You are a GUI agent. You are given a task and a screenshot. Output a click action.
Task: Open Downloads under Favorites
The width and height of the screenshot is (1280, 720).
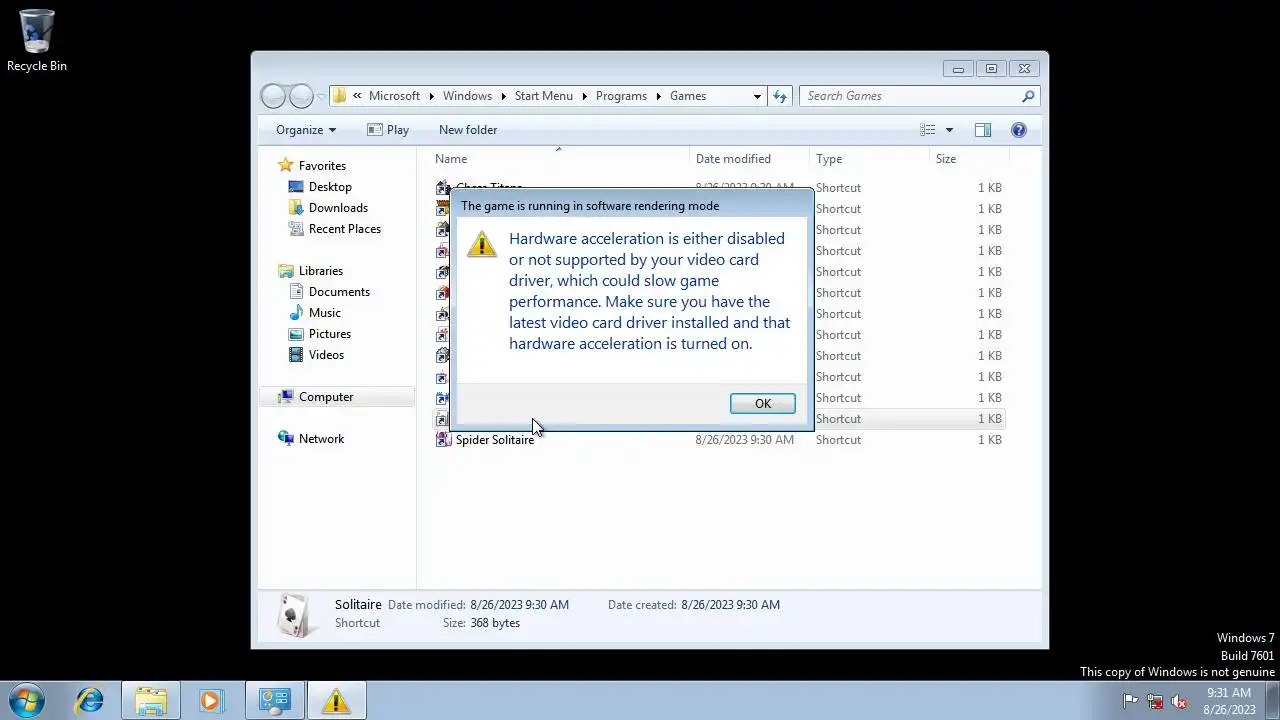(338, 208)
